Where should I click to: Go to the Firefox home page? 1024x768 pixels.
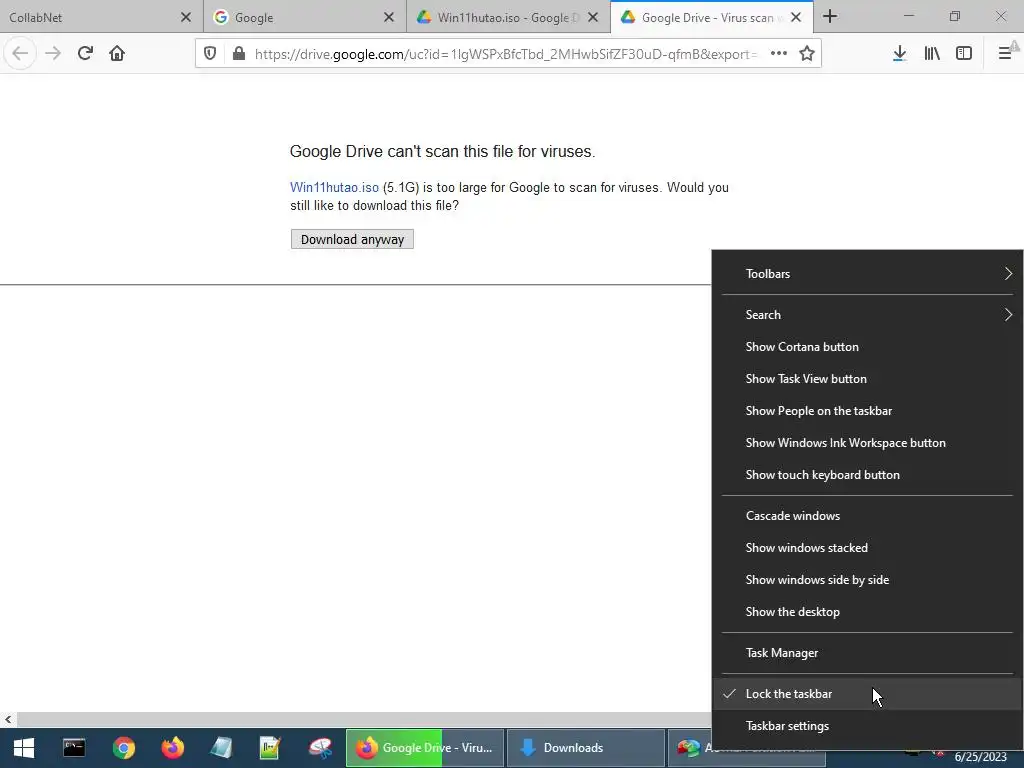[117, 54]
